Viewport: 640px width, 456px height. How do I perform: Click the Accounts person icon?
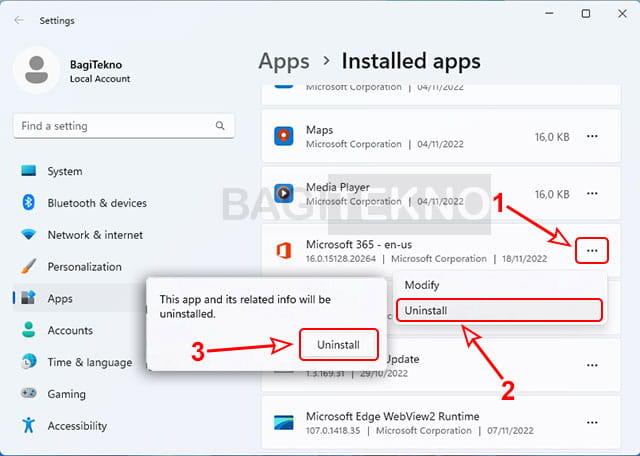[x=29, y=330]
